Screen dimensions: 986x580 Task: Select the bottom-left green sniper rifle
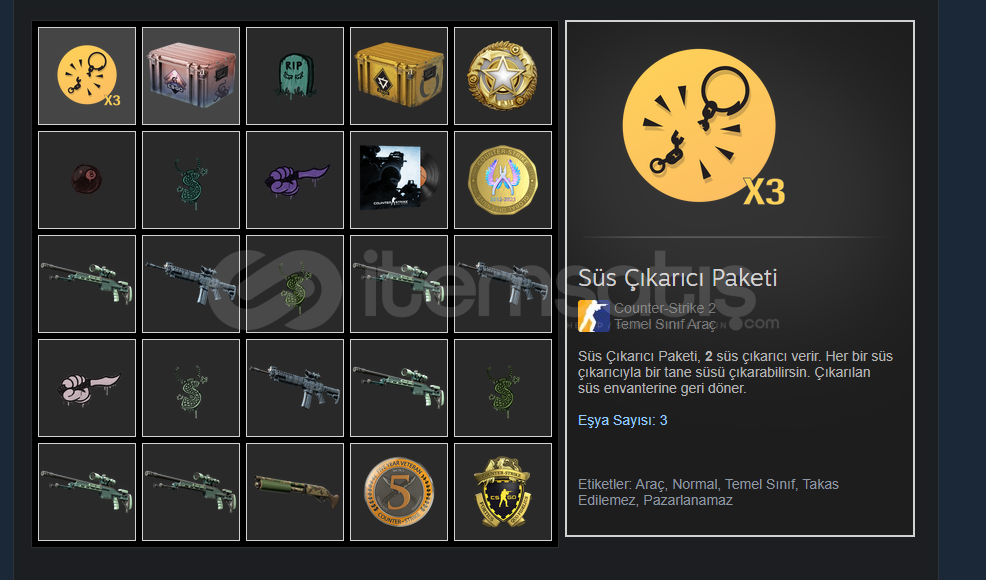(87, 492)
